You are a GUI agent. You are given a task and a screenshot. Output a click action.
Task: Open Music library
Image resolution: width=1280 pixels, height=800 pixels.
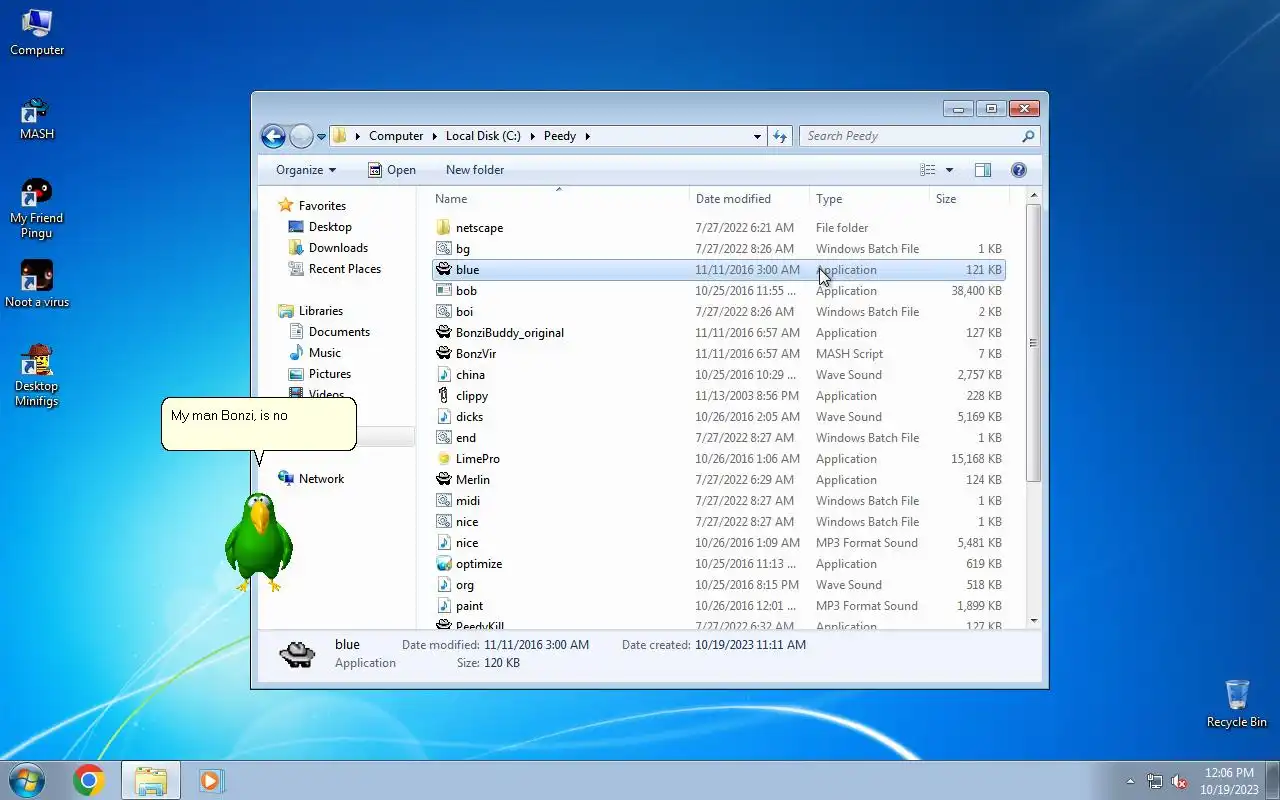[315, 353]
